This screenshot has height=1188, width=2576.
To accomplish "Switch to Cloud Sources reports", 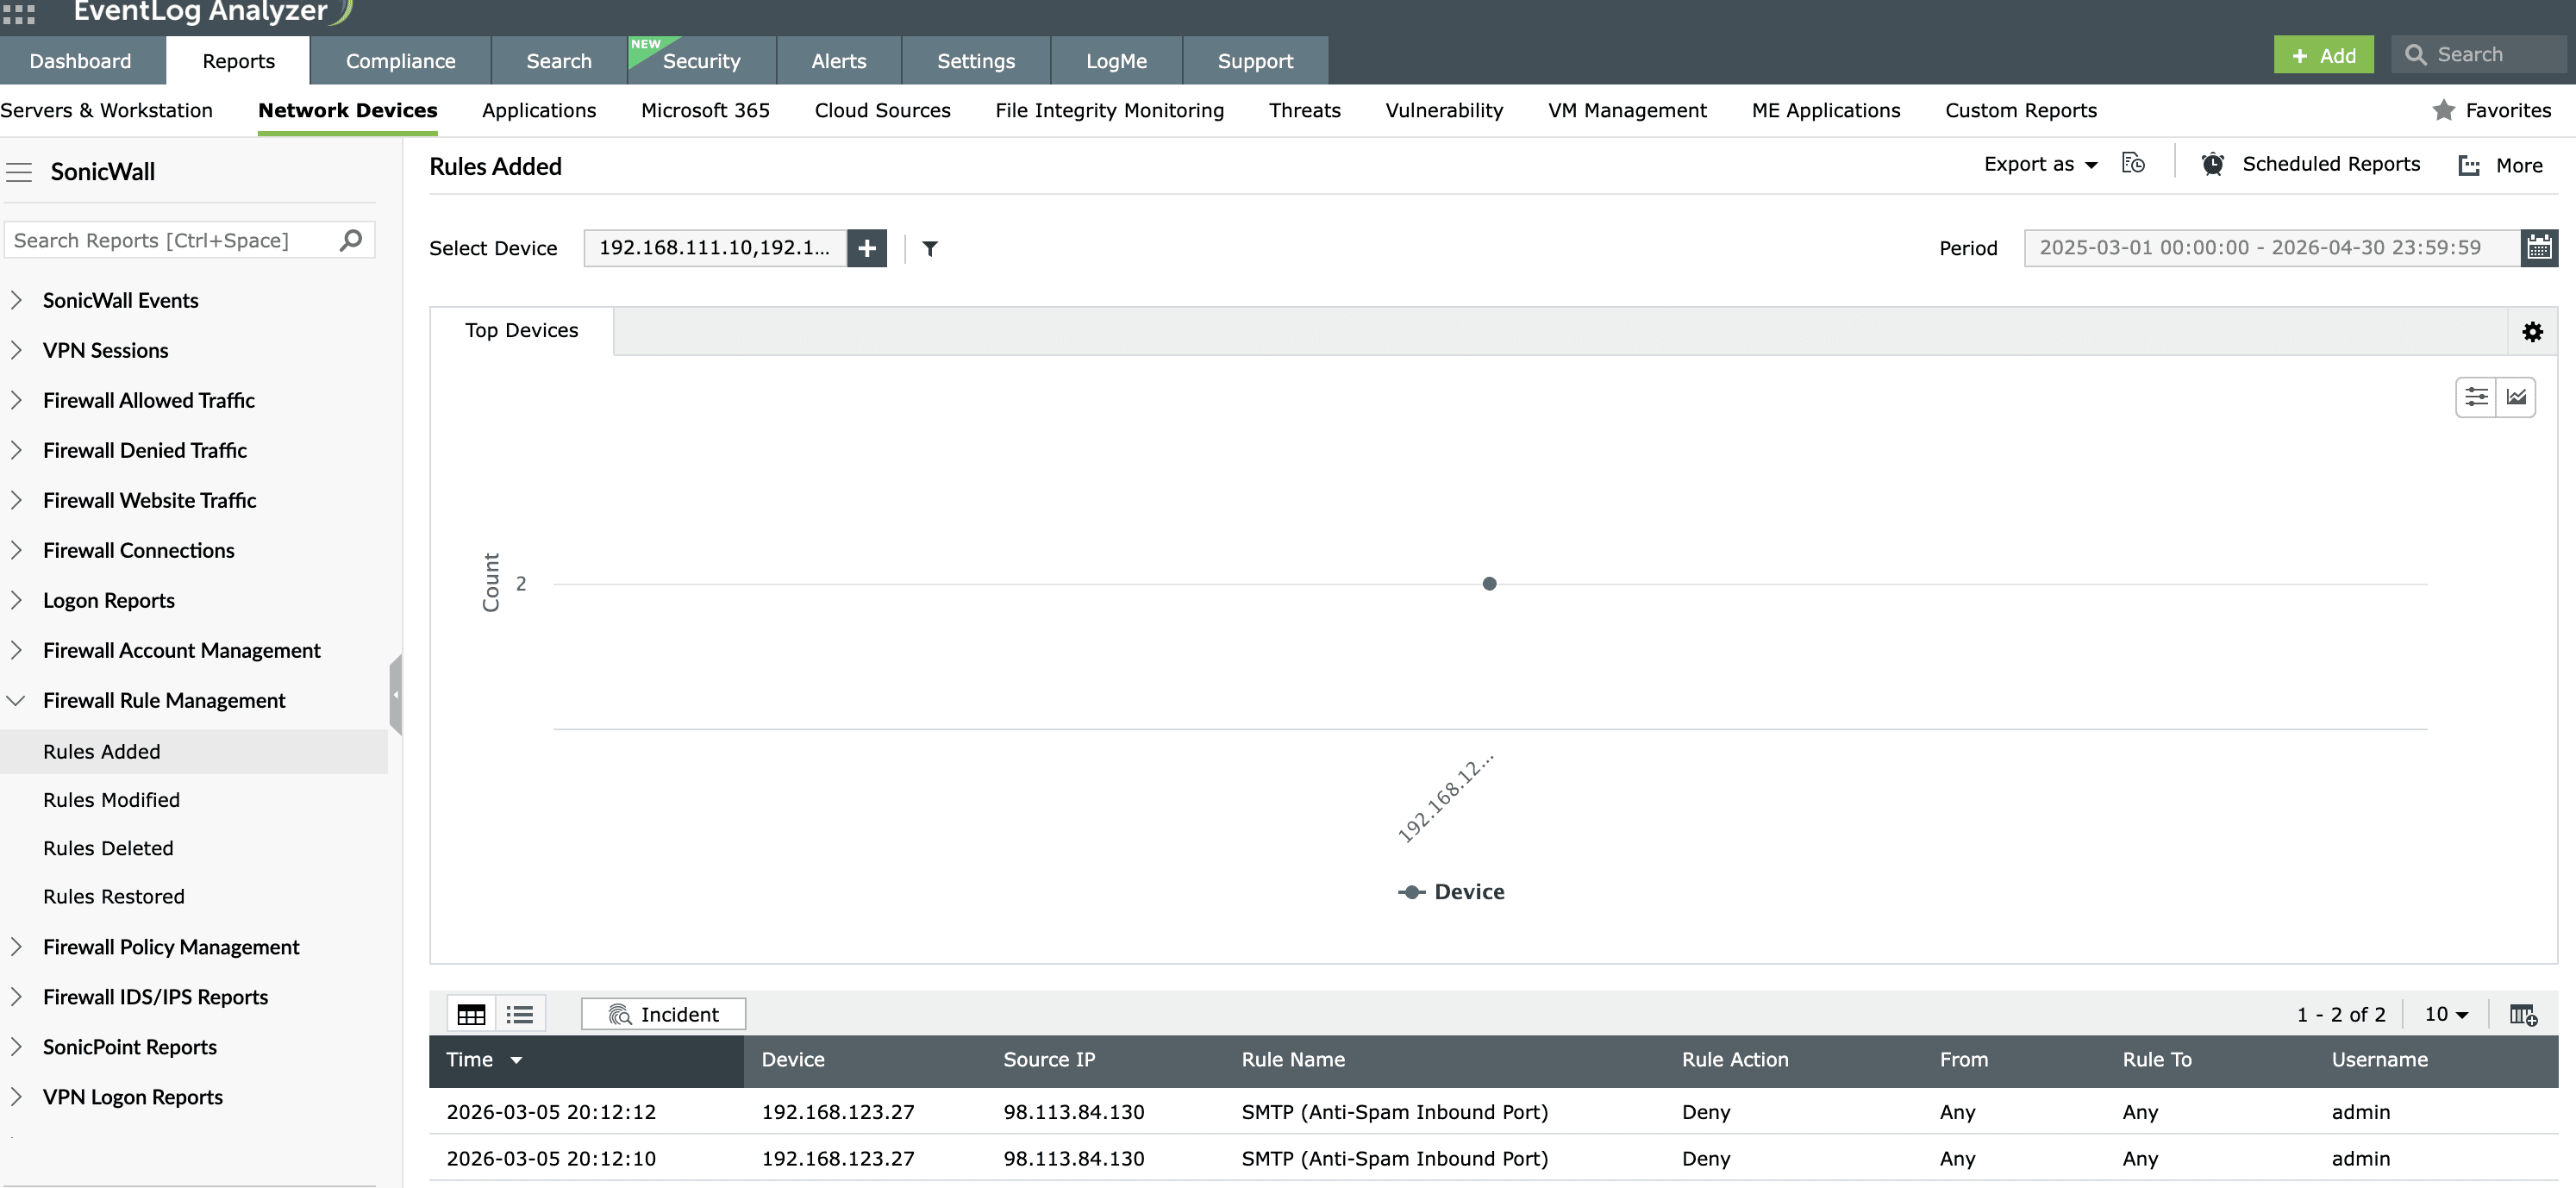I will (x=882, y=110).
